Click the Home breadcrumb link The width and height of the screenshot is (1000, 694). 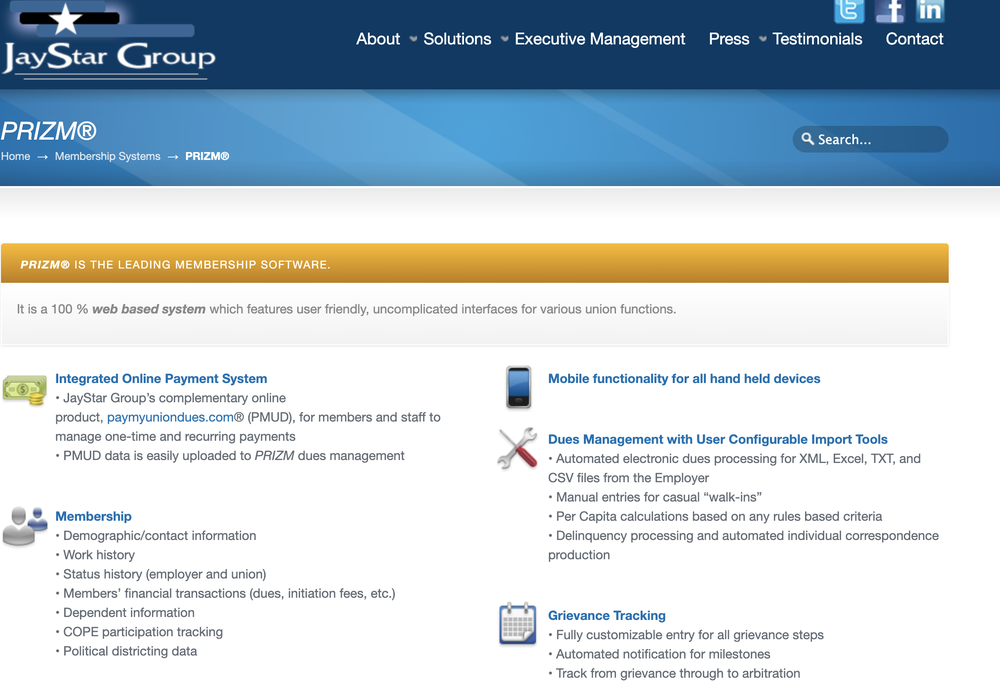tap(15, 156)
